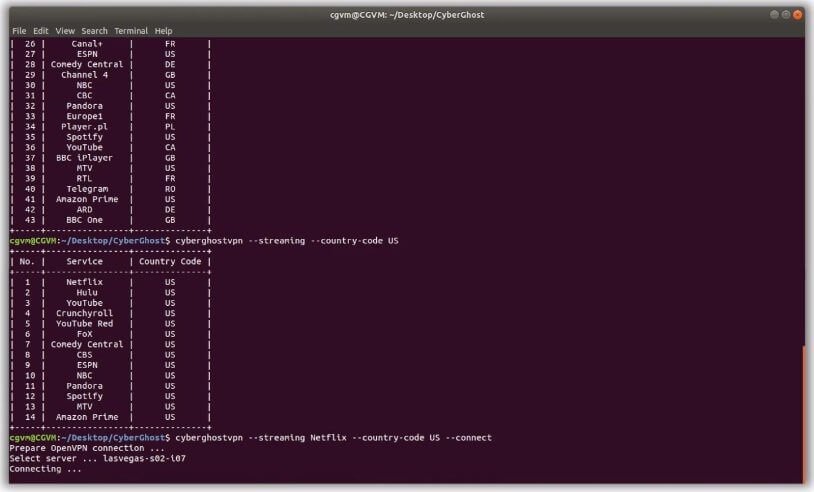The image size is (814, 492).
Task: Click the 'BBC iPlayer' entry
Action: (84, 158)
